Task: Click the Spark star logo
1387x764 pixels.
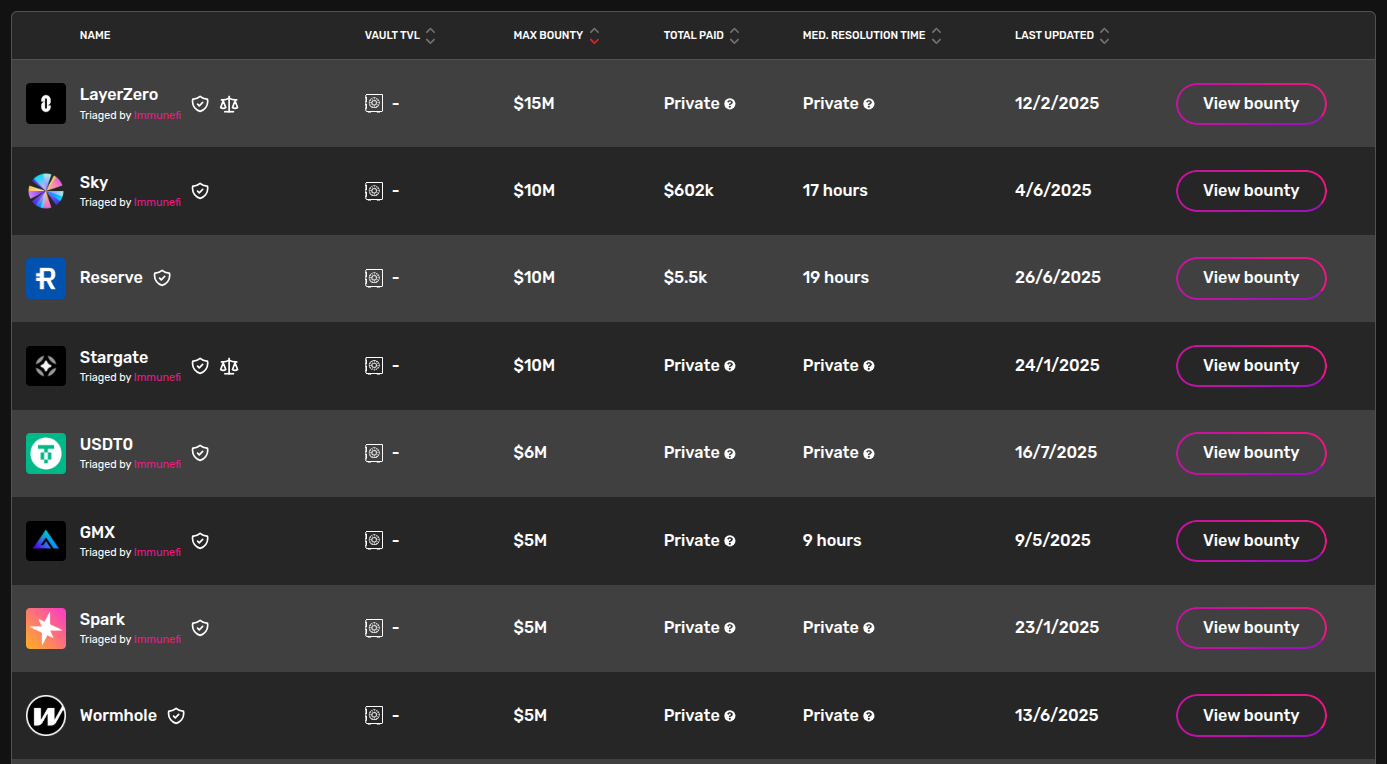Action: coord(46,628)
